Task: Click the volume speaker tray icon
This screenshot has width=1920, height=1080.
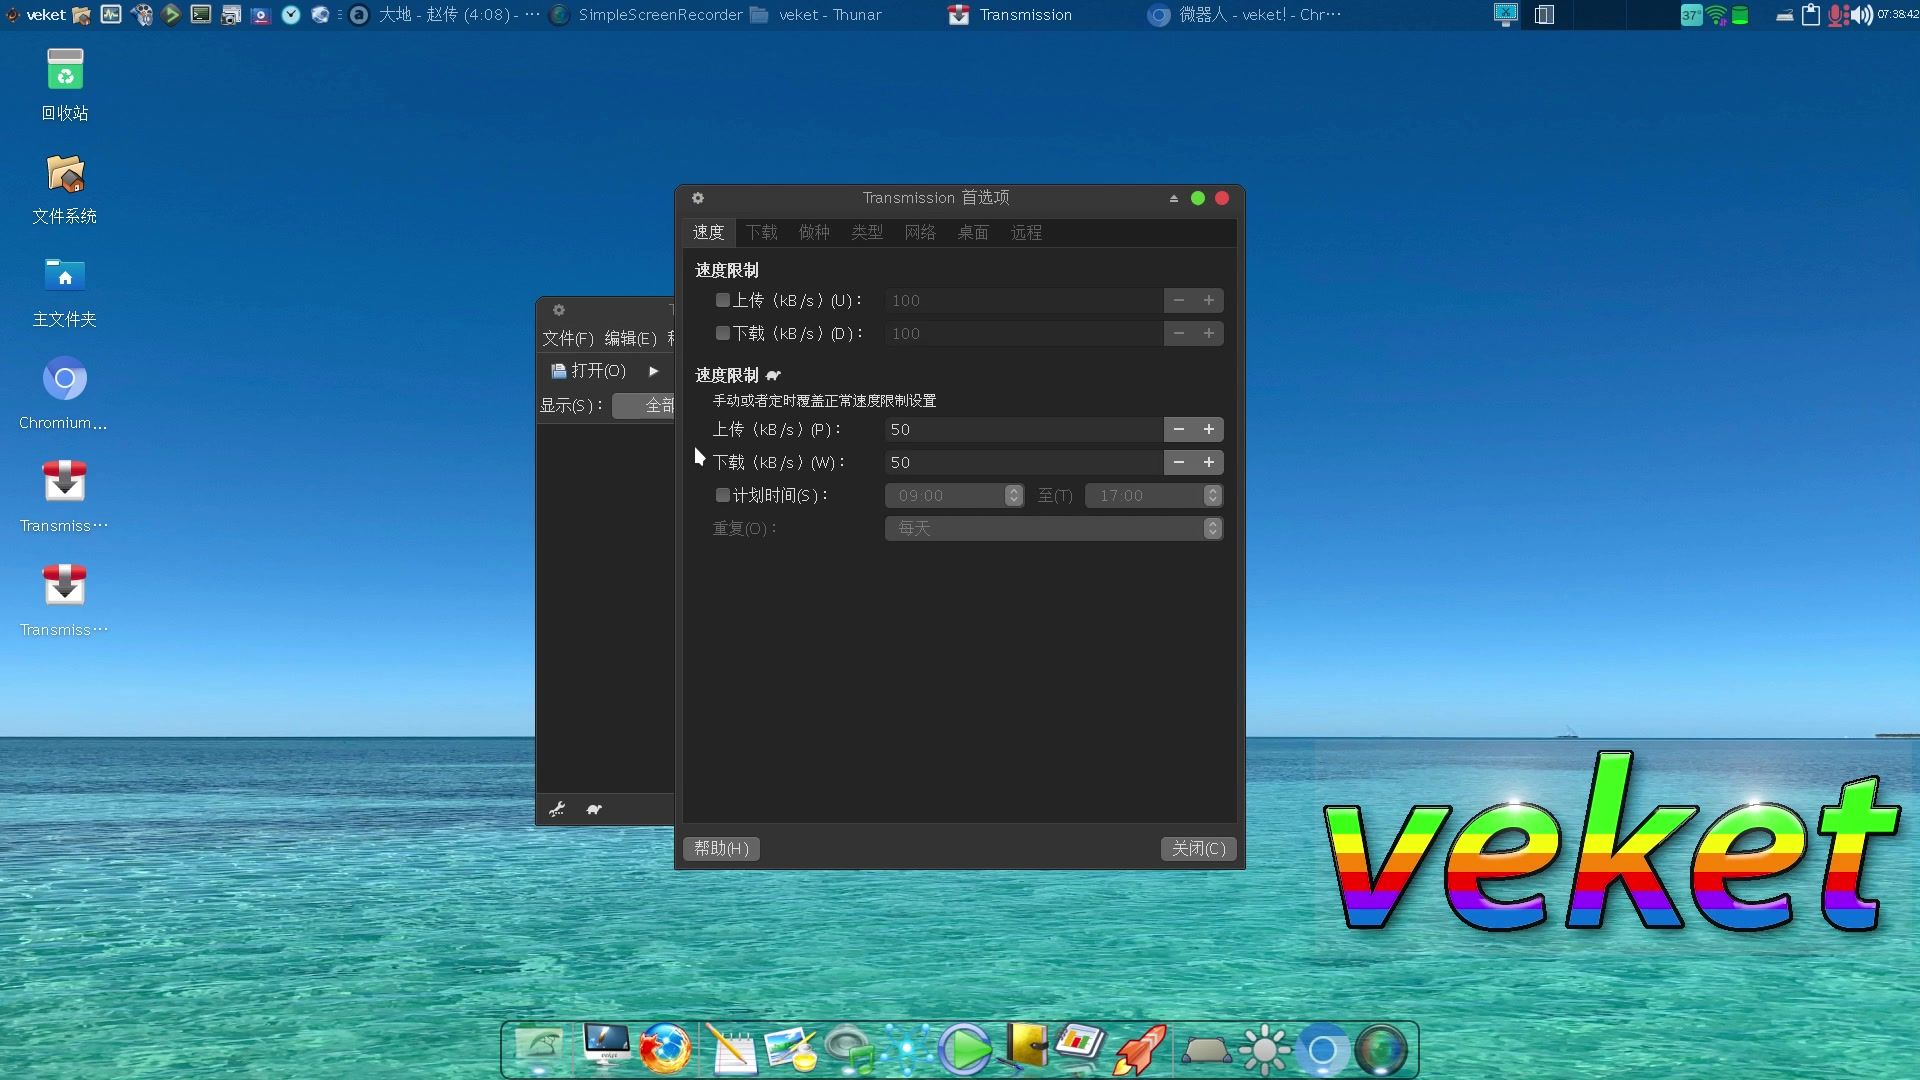Action: 1862,15
